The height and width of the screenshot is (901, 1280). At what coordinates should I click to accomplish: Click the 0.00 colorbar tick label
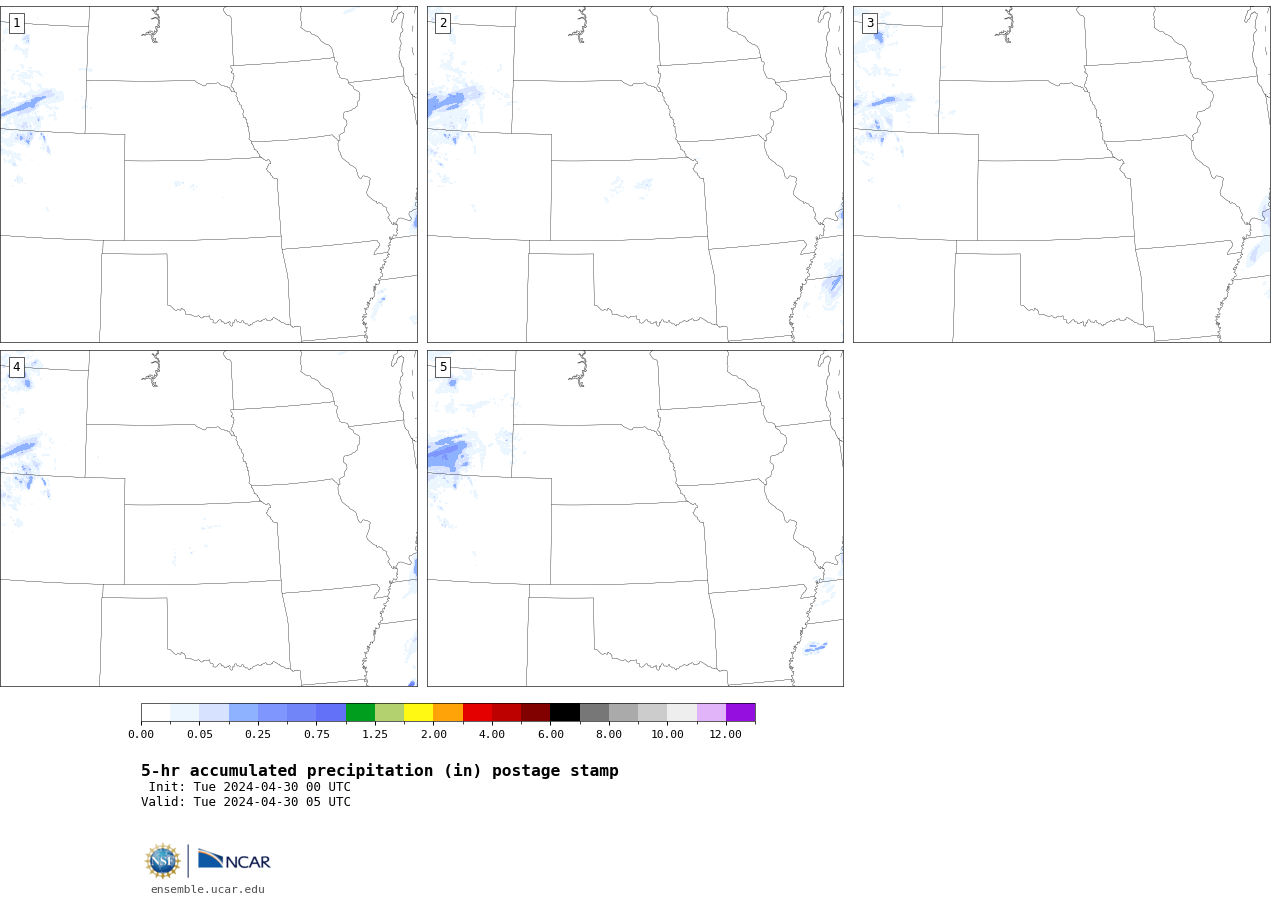tap(141, 735)
